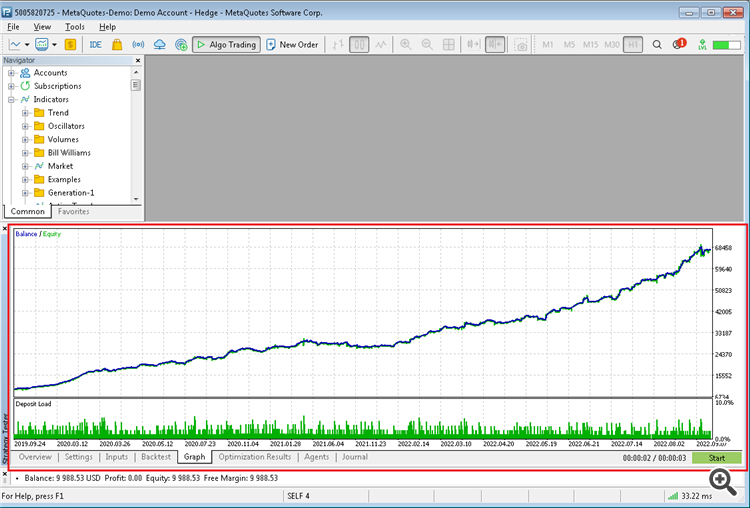This screenshot has width=750, height=508.
Task: Click the green connection level bar
Action: [726, 44]
